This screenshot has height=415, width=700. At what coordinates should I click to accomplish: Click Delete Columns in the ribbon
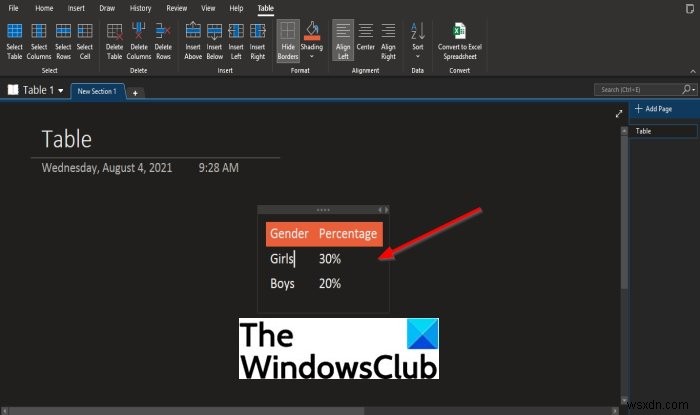tap(139, 42)
